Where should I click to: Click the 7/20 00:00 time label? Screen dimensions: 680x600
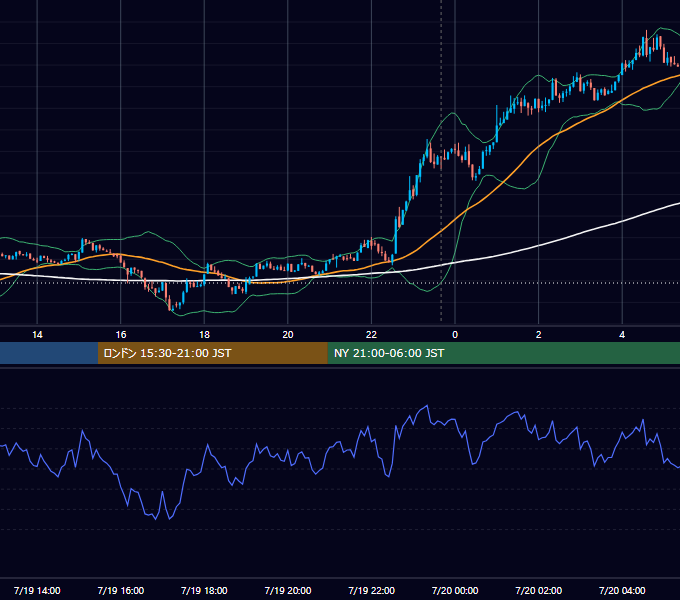click(x=455, y=590)
